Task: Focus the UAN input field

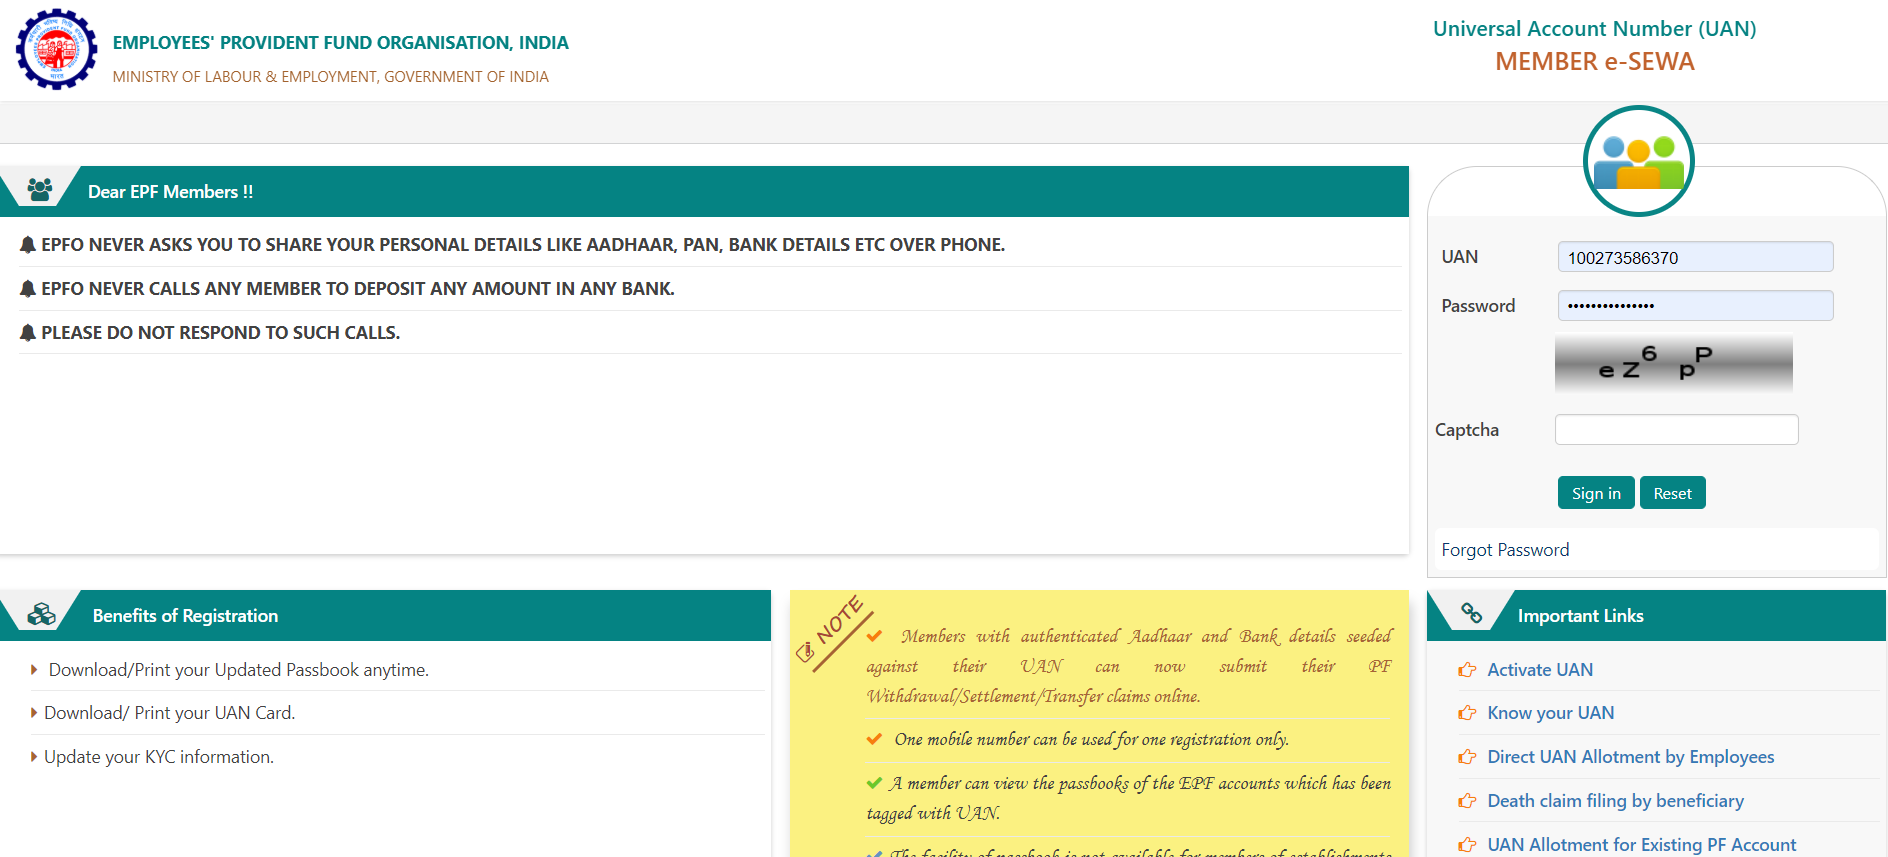Action: pyautogui.click(x=1695, y=257)
